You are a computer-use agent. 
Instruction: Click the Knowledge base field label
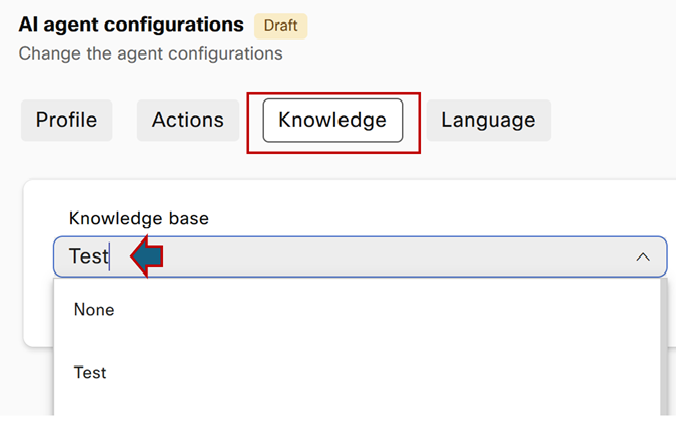pyautogui.click(x=139, y=218)
